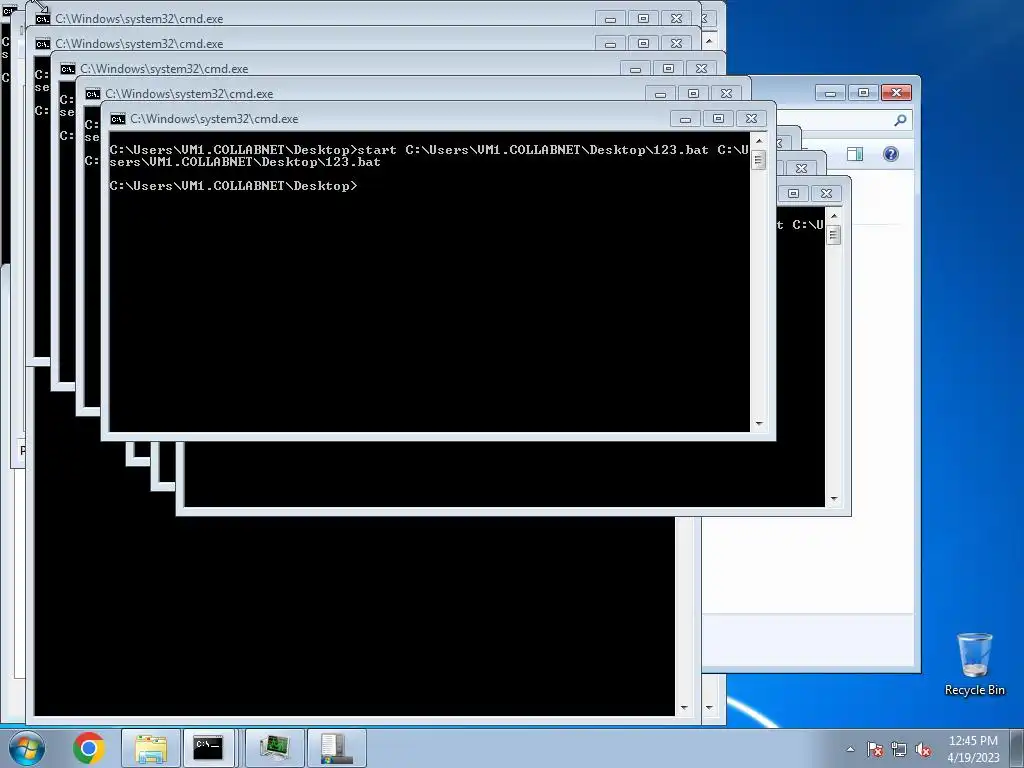This screenshot has height=768, width=1024.
Task: Open clock showing 12:45 PM
Action: pos(973,749)
